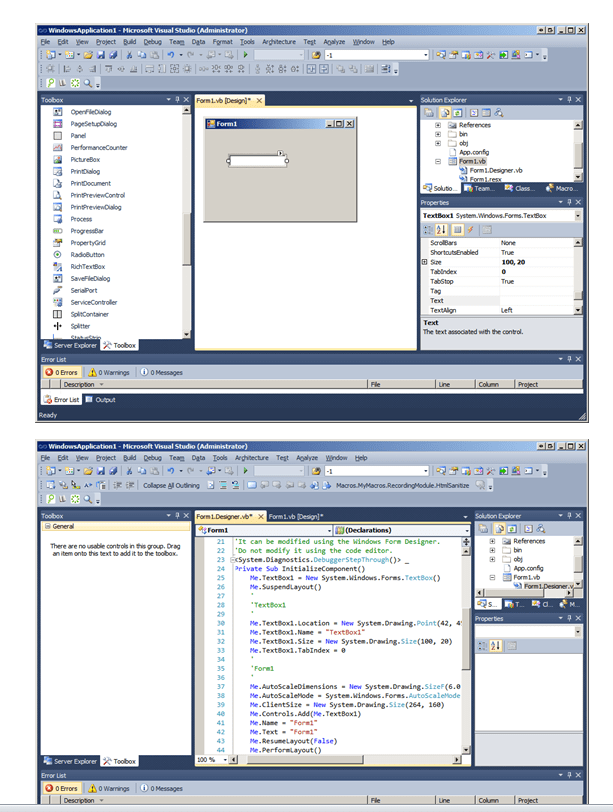Click Open File folder icon, upper window

(88, 55)
